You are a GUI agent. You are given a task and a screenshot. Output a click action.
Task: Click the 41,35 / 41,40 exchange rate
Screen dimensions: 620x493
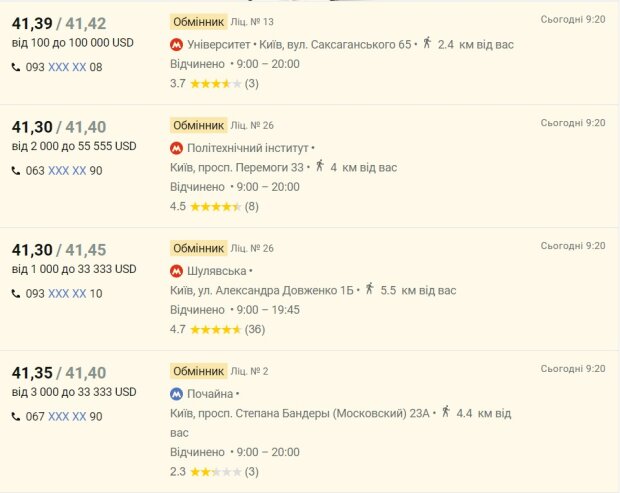click(x=59, y=374)
